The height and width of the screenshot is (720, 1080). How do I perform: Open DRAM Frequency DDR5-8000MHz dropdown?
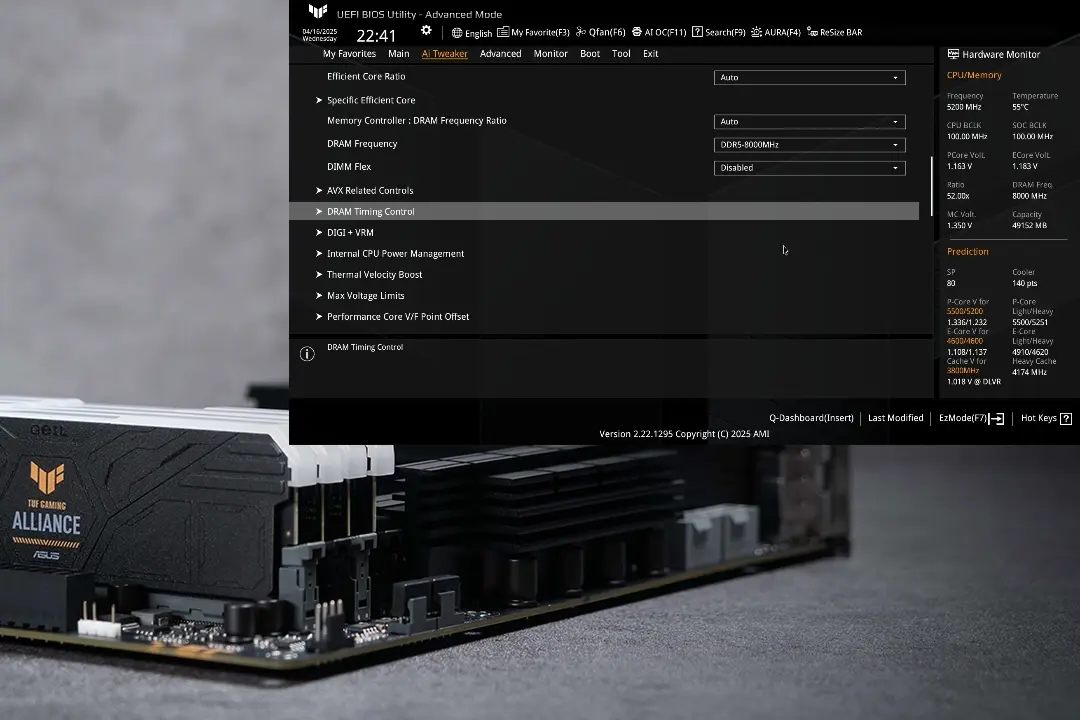[809, 145]
